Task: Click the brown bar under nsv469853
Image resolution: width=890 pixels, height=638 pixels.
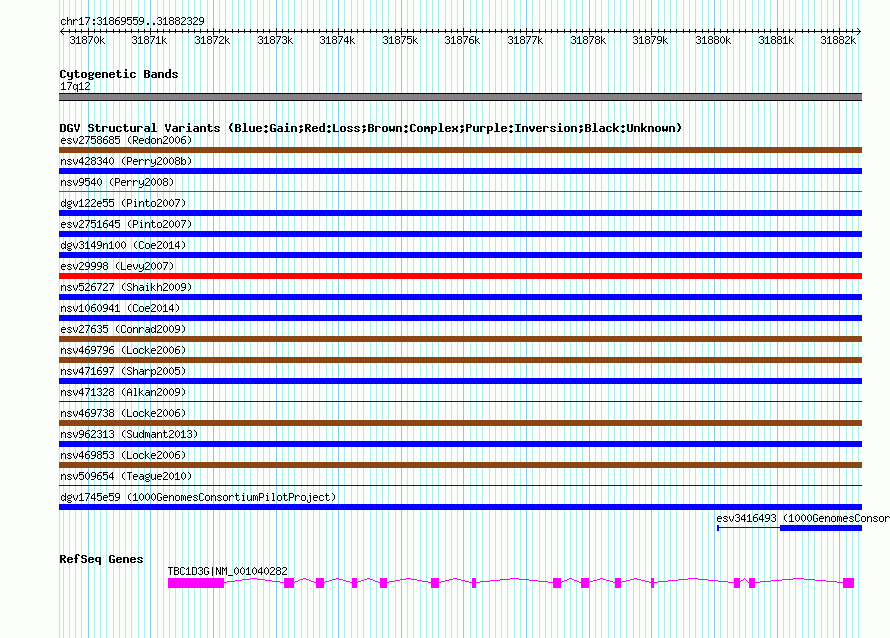Action: pos(460,465)
